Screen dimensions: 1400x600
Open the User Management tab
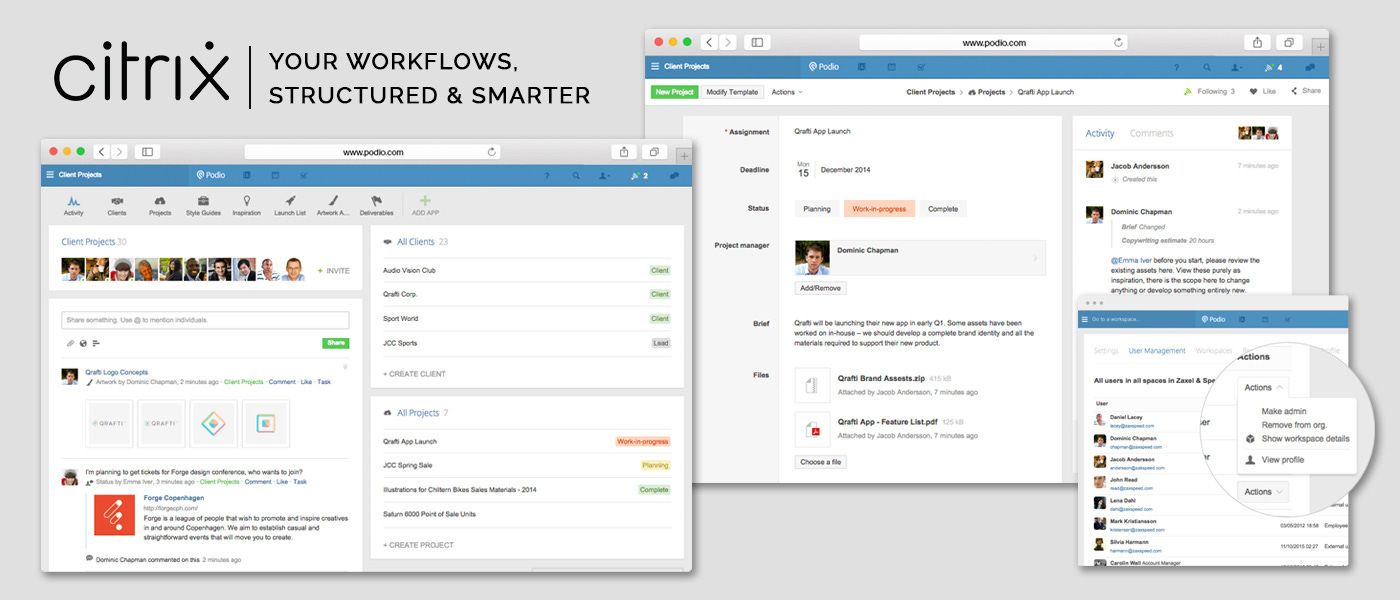coord(1157,351)
